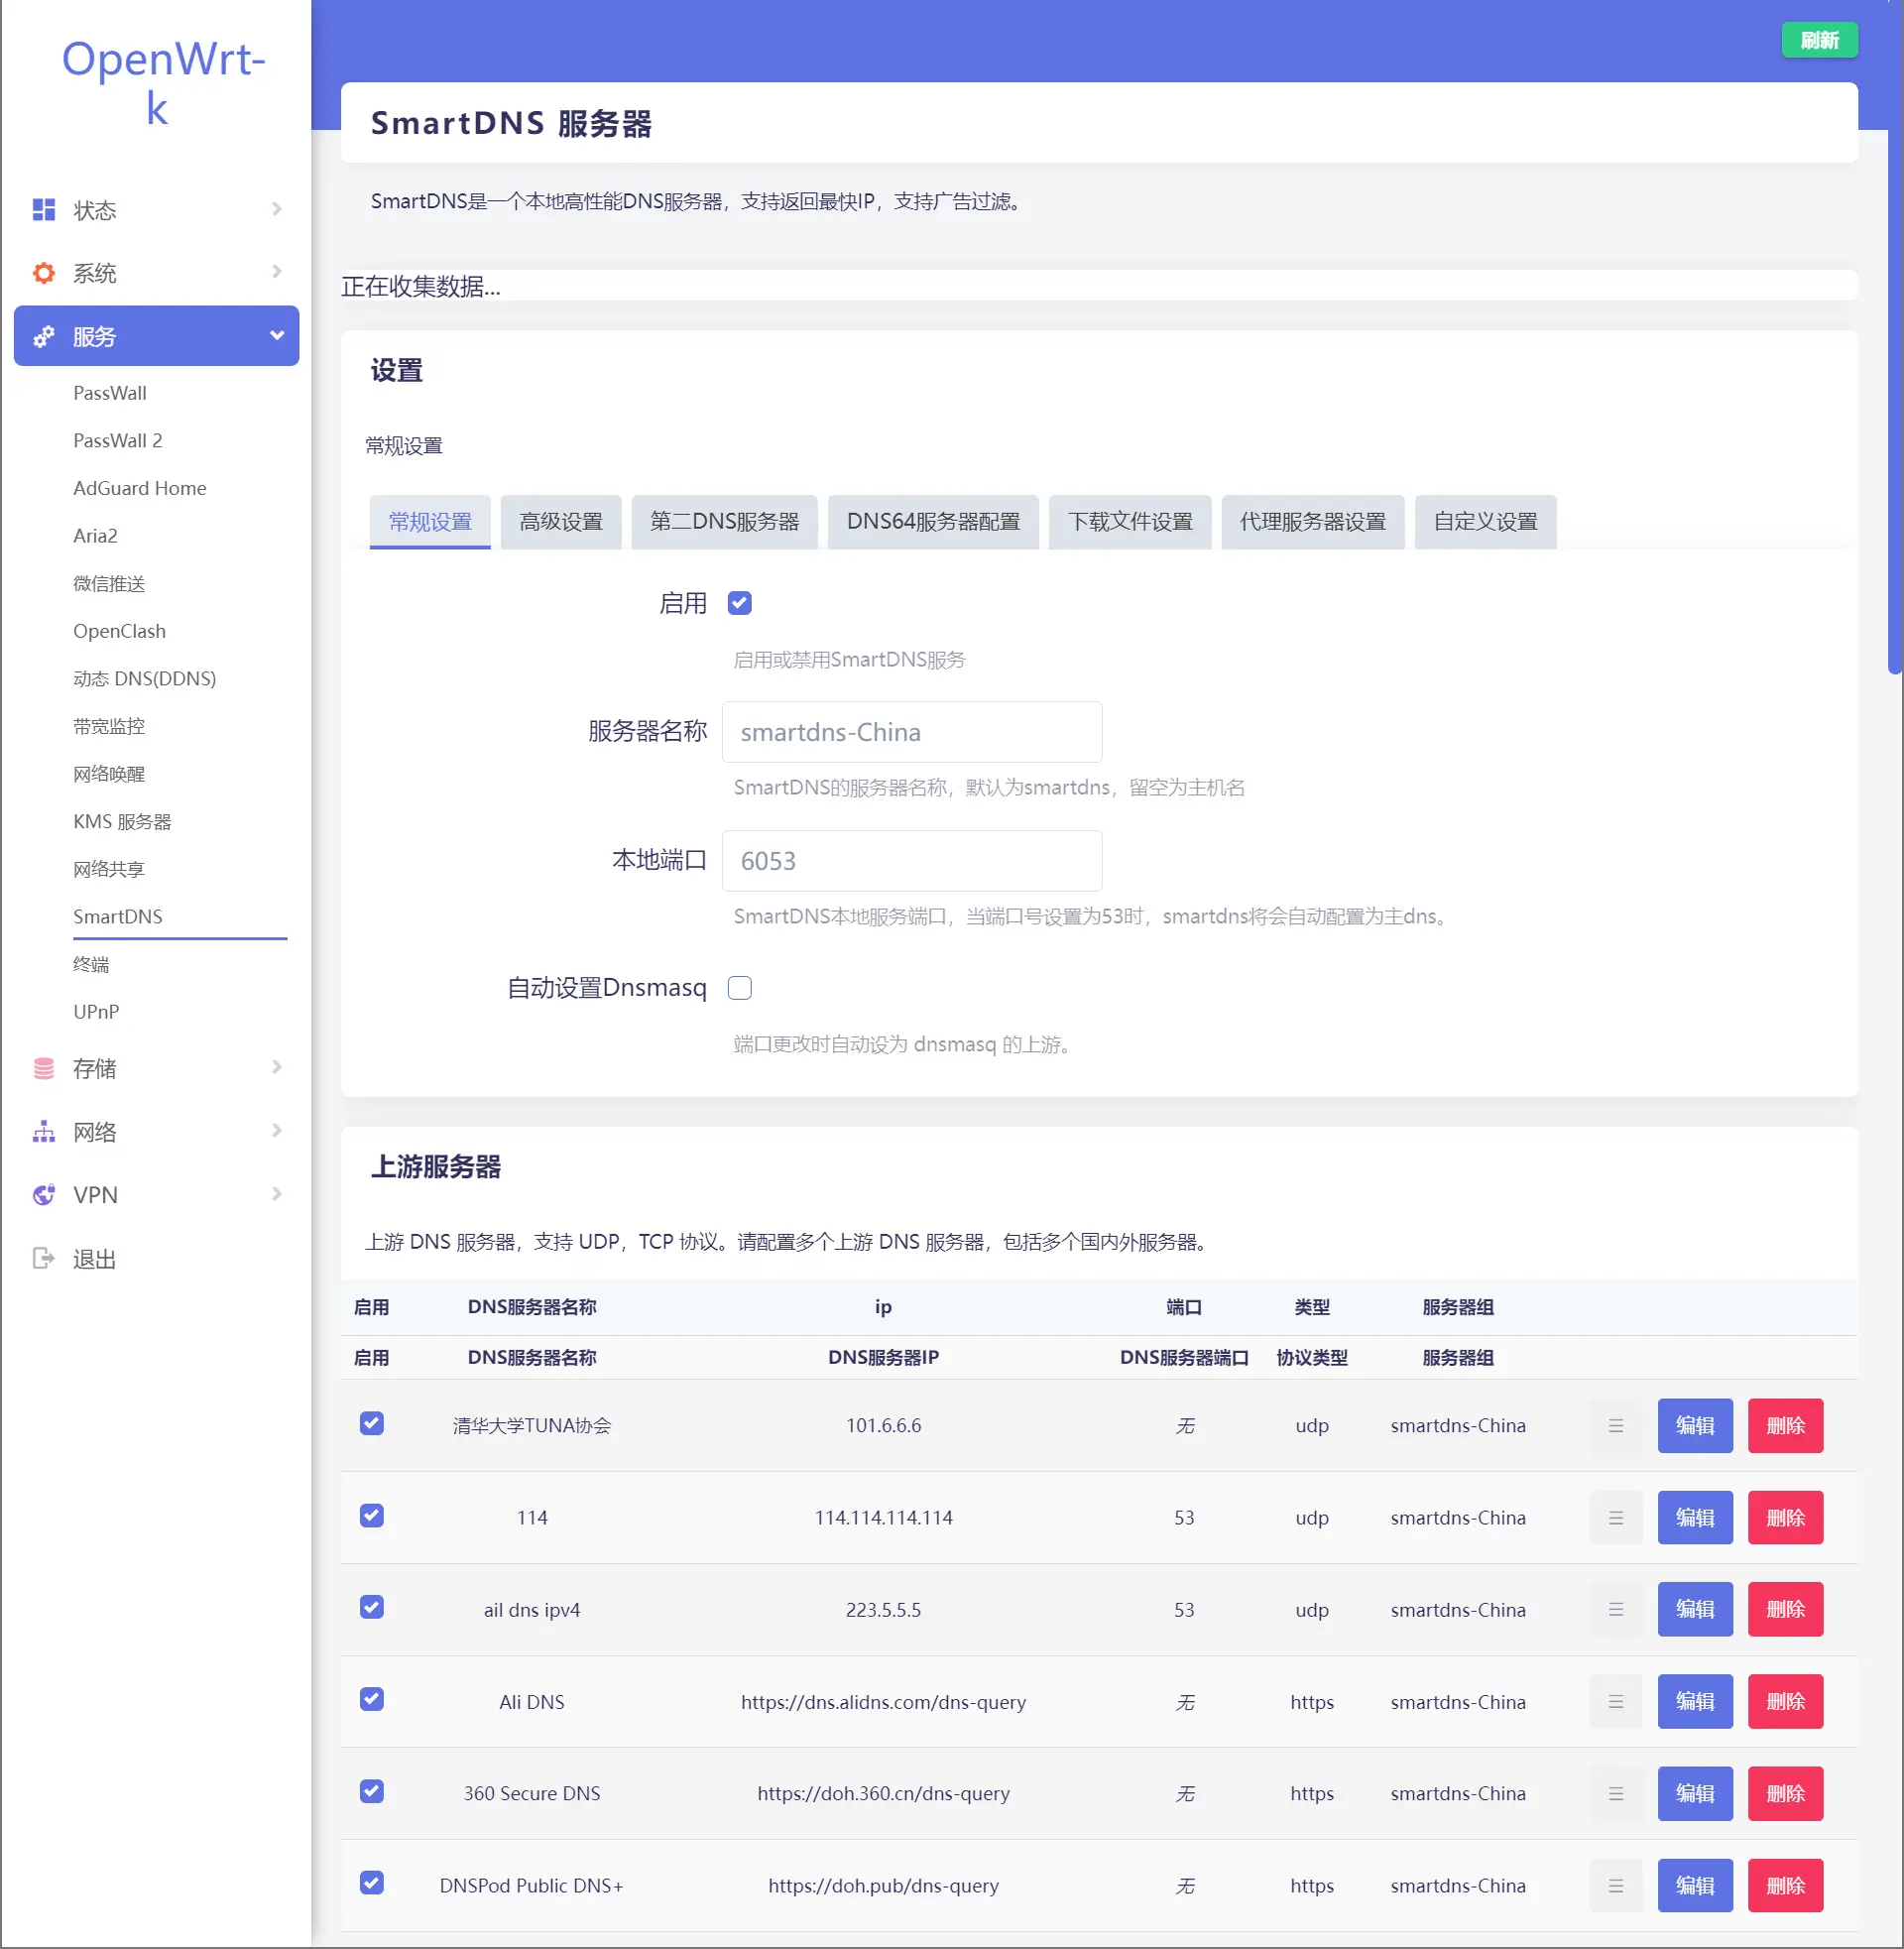The image size is (1904, 1949).
Task: Edit the 360 Secure DNS entry
Action: click(1696, 1794)
